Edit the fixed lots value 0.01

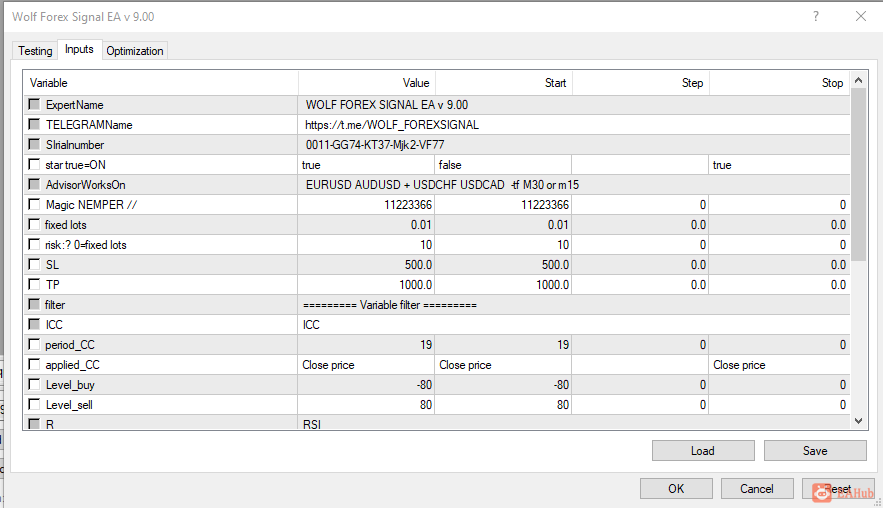(366, 225)
